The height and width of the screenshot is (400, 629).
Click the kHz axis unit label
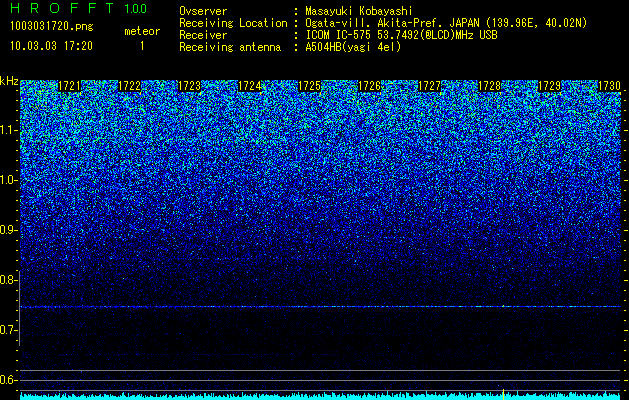tap(9, 81)
